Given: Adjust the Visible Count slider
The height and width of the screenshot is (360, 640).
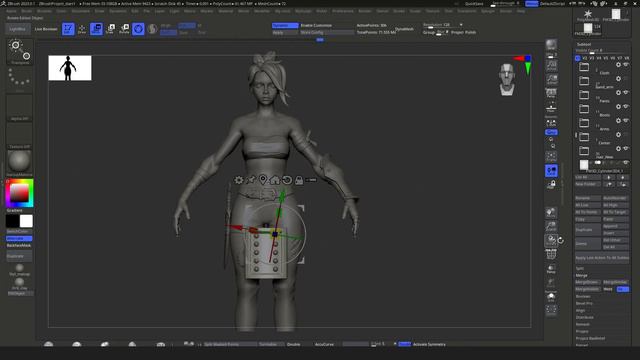Looking at the screenshot, I should tap(602, 51).
